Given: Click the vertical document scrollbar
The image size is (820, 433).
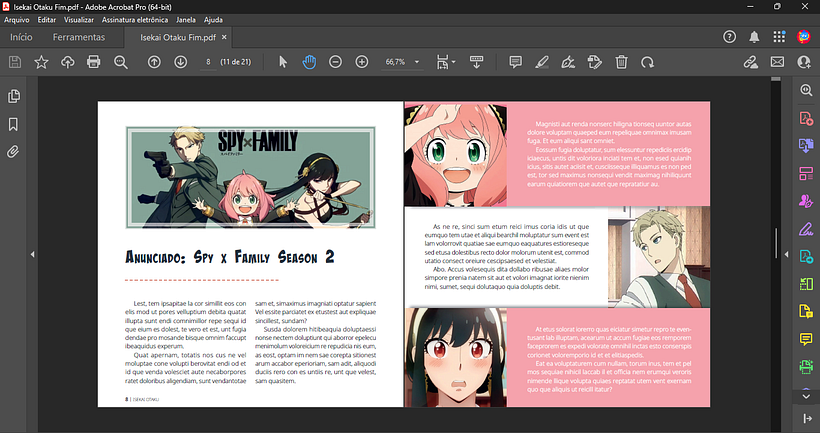Looking at the screenshot, I should (776, 244).
